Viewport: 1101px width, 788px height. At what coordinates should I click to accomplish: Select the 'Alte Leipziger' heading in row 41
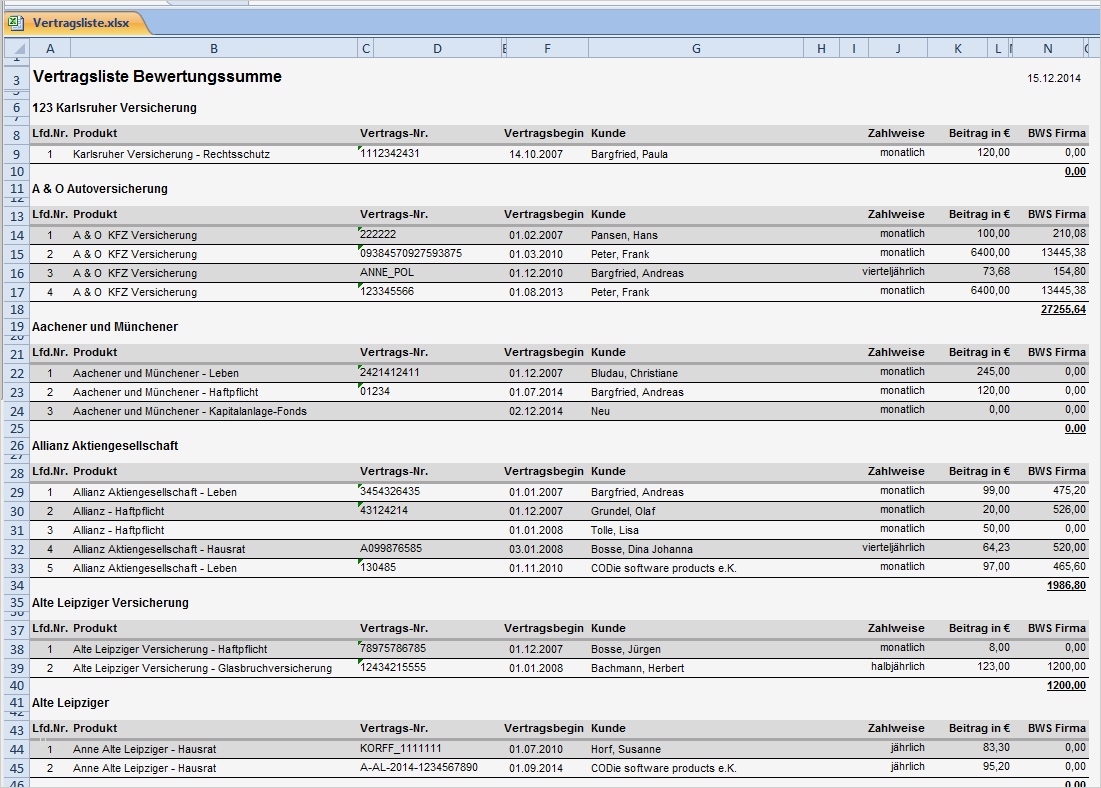70,703
